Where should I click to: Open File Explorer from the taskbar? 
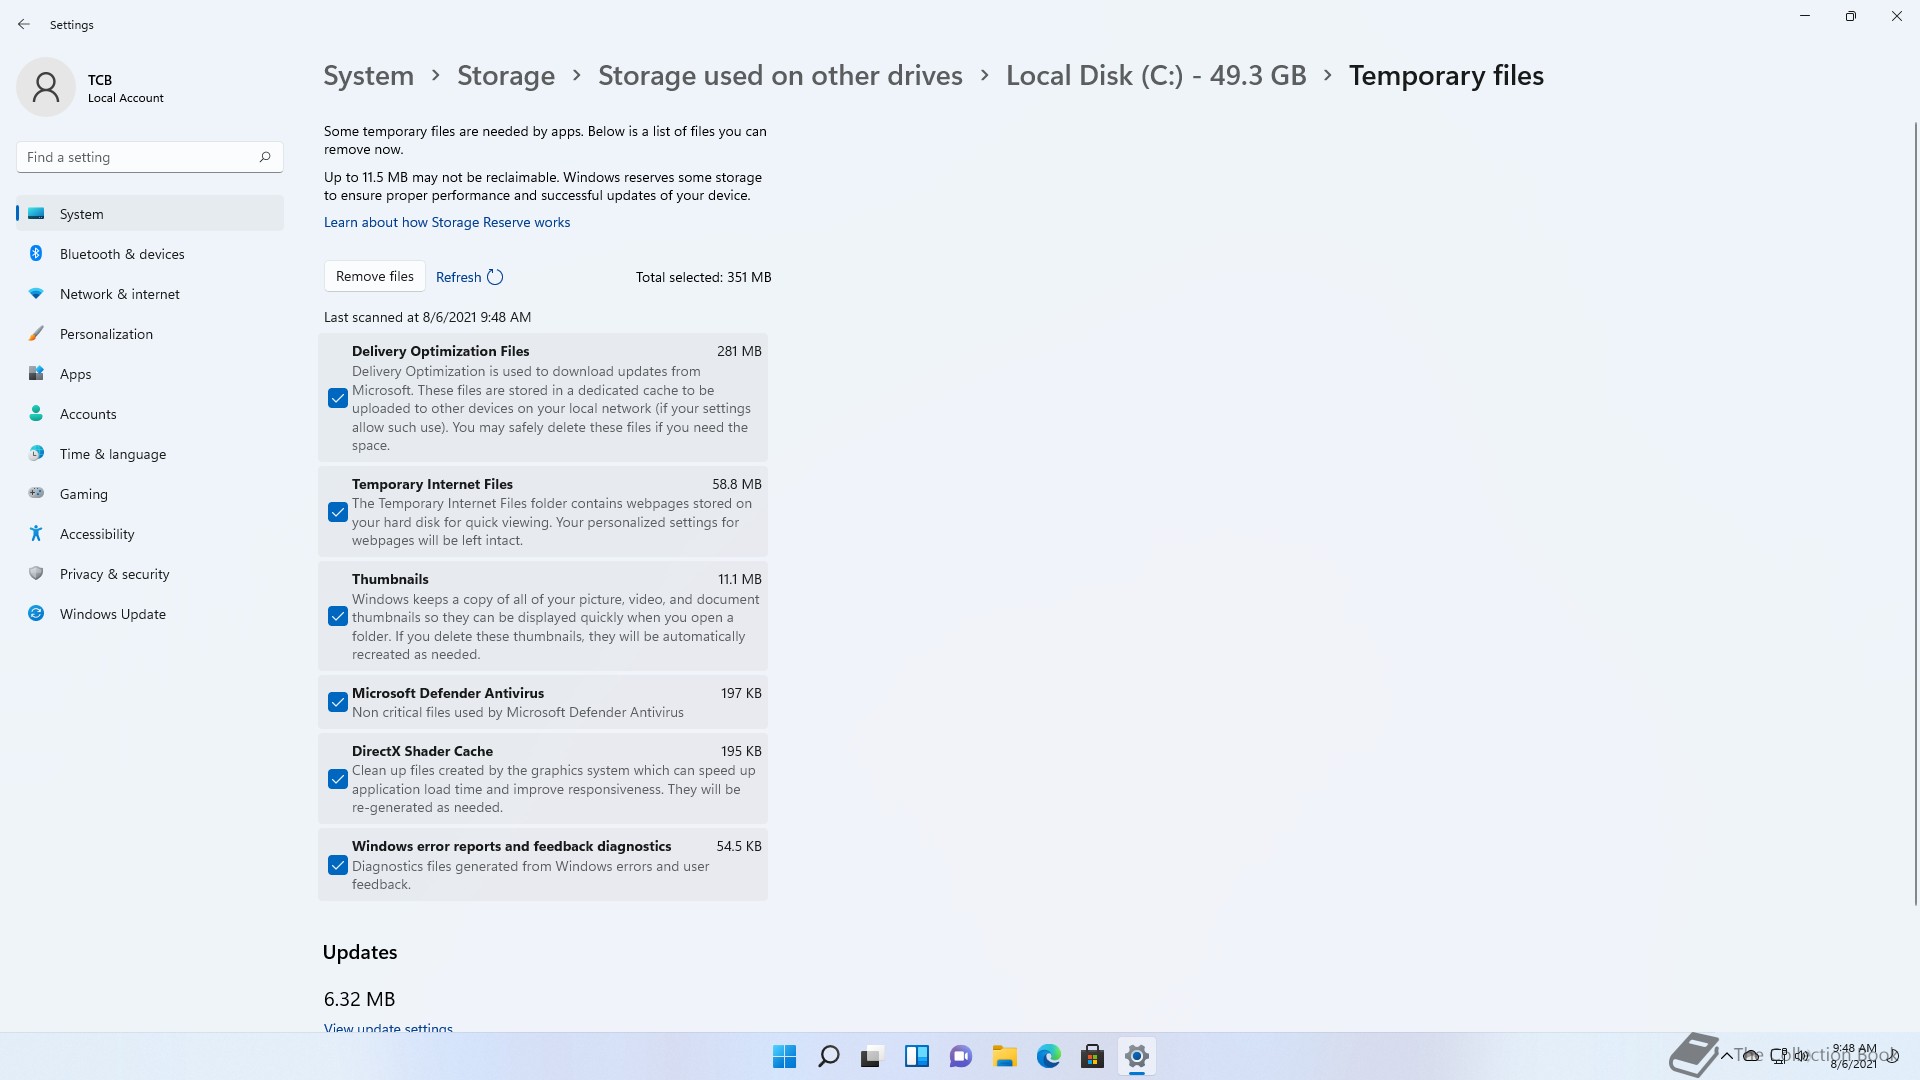tap(1004, 1056)
